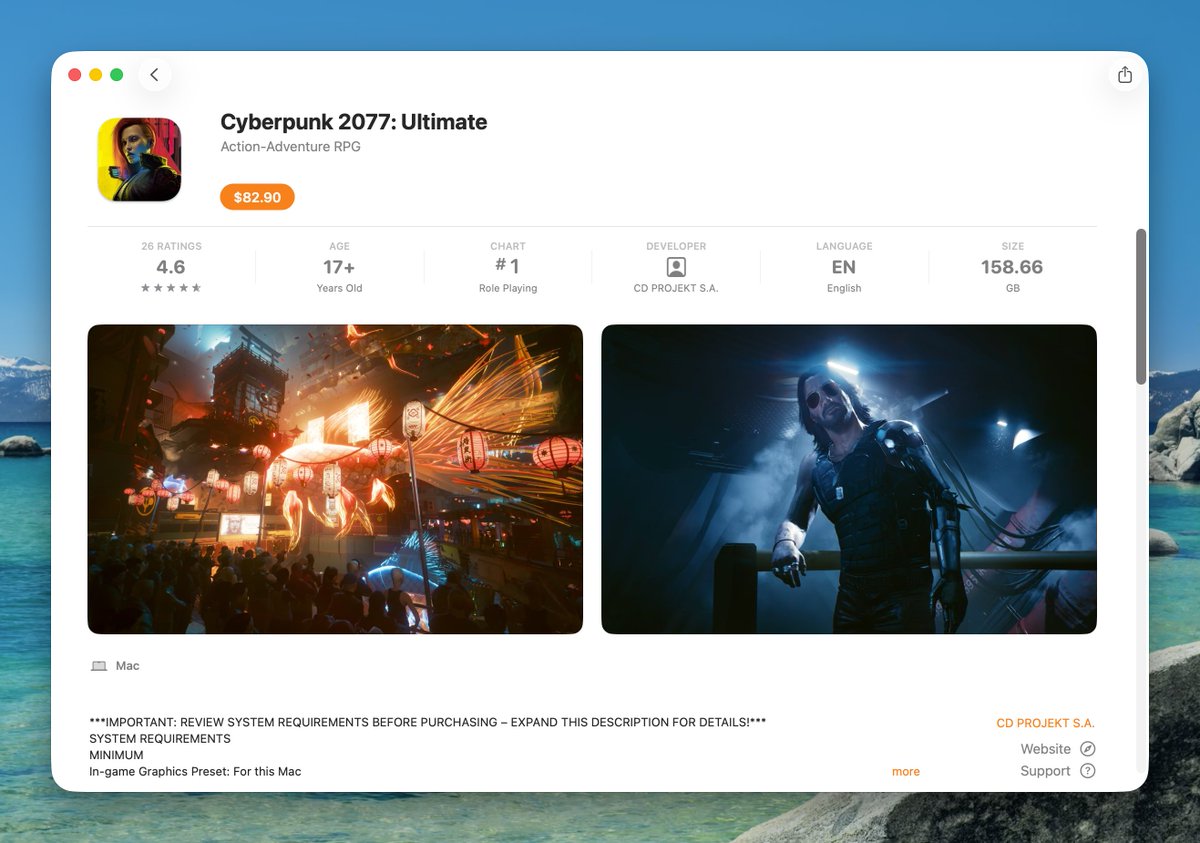Click the Website compass icon
The width and height of the screenshot is (1200, 843).
[x=1088, y=749]
